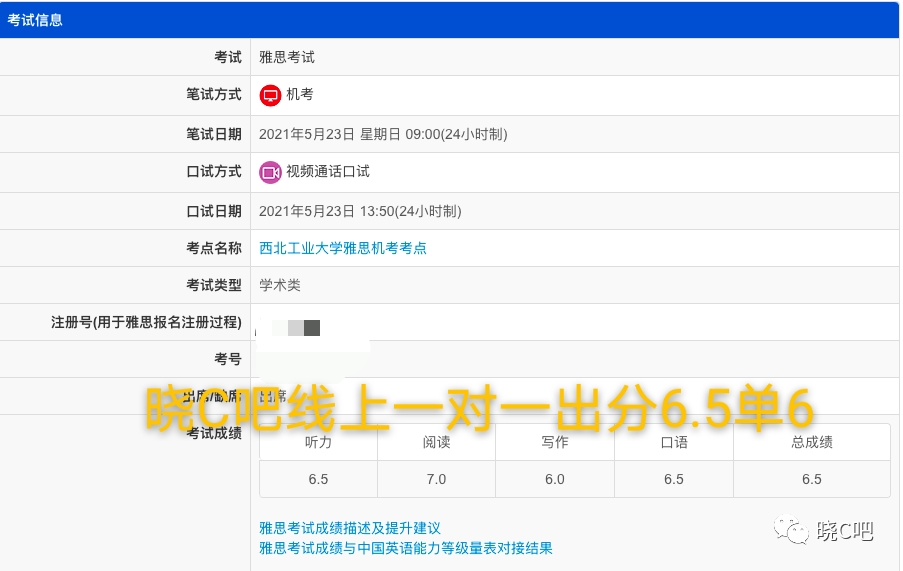Click the 写作 column header
The height and width of the screenshot is (571, 903).
coord(555,442)
